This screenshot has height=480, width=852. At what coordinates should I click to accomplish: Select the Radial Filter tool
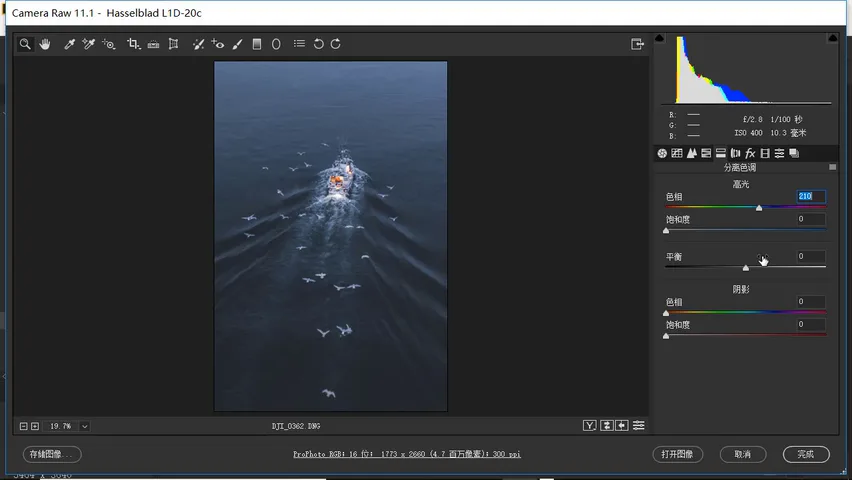276,44
